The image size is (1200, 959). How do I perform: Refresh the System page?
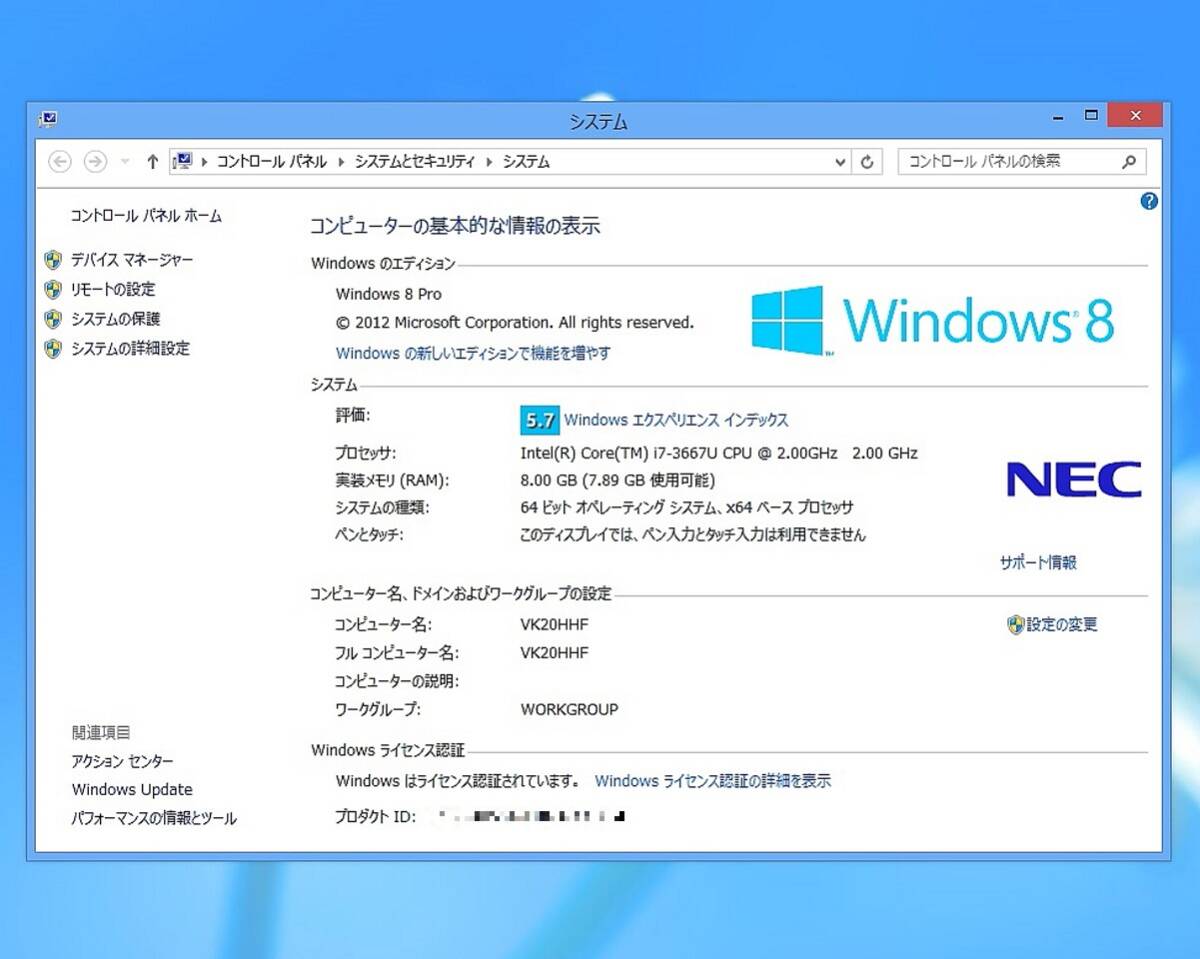pyautogui.click(x=867, y=162)
